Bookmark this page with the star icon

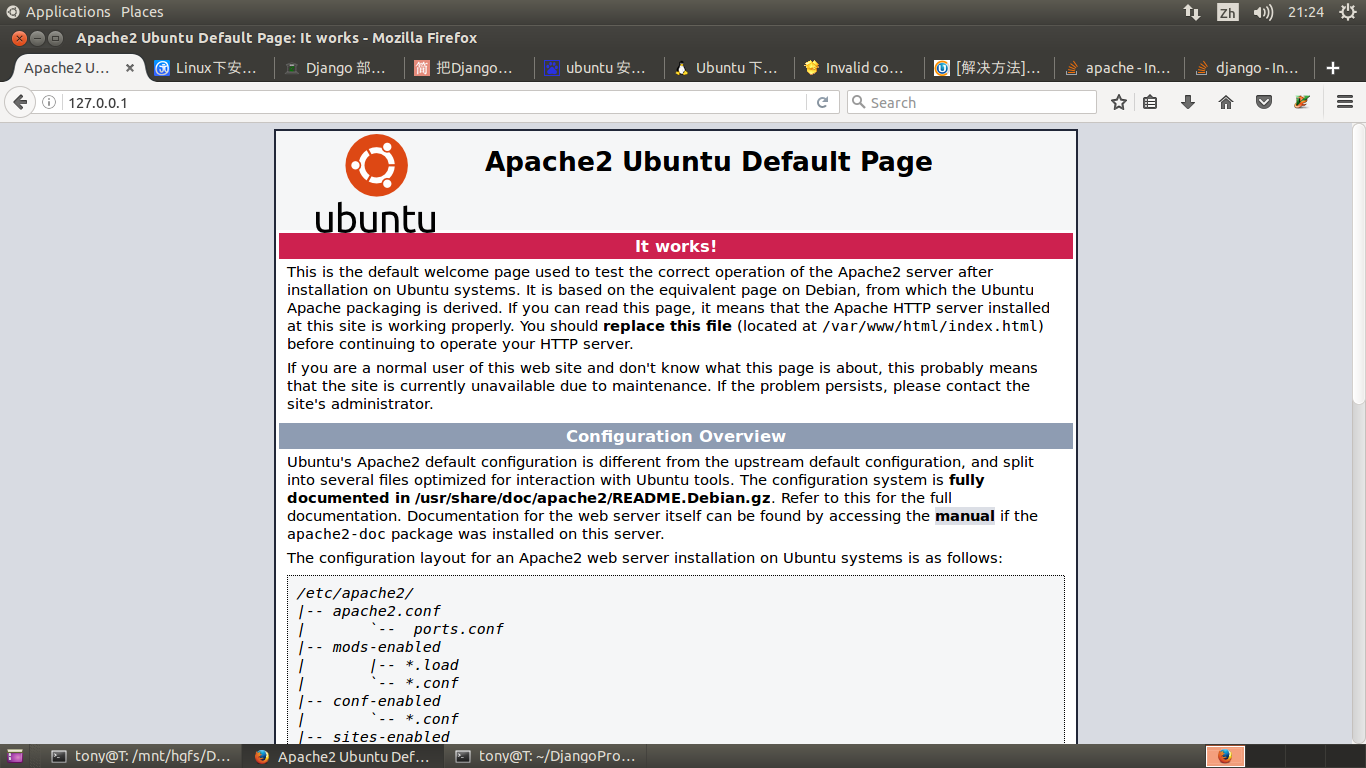coord(1119,102)
